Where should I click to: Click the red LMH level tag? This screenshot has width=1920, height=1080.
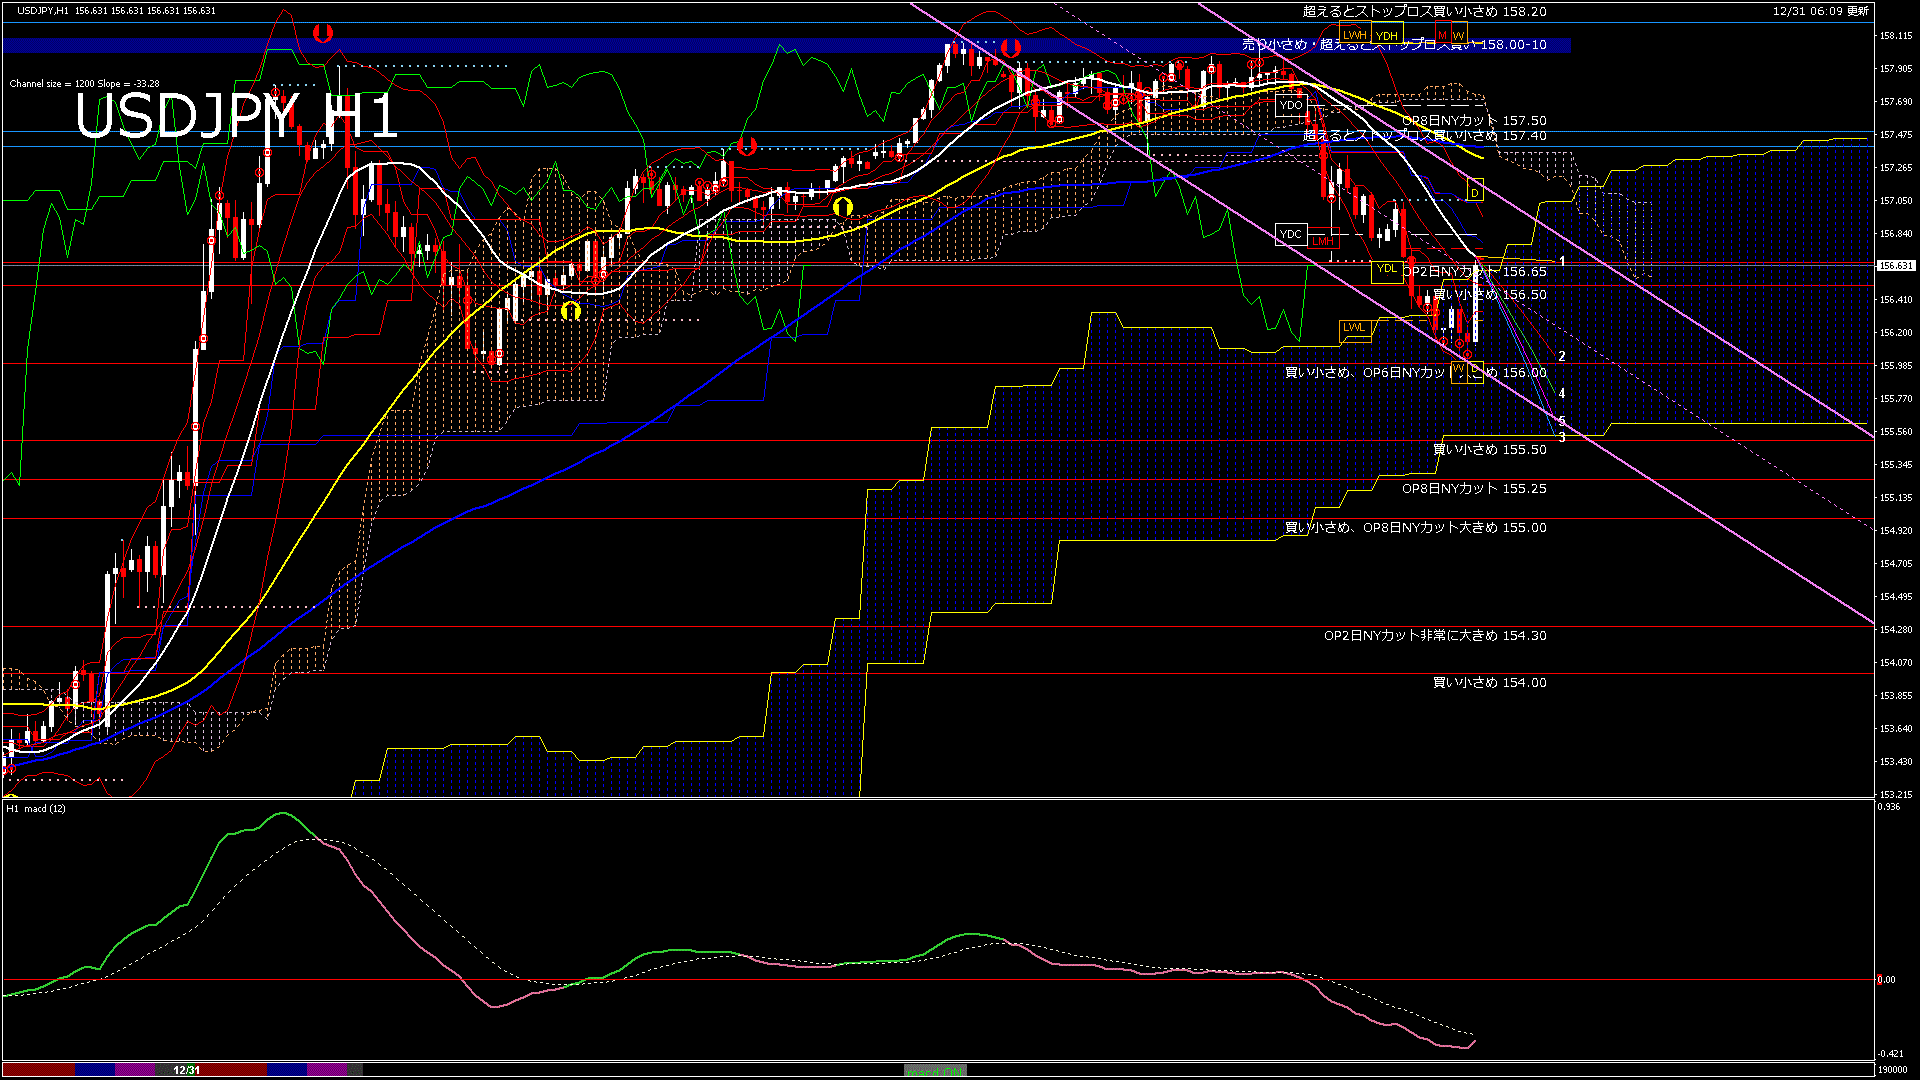pyautogui.click(x=1323, y=241)
